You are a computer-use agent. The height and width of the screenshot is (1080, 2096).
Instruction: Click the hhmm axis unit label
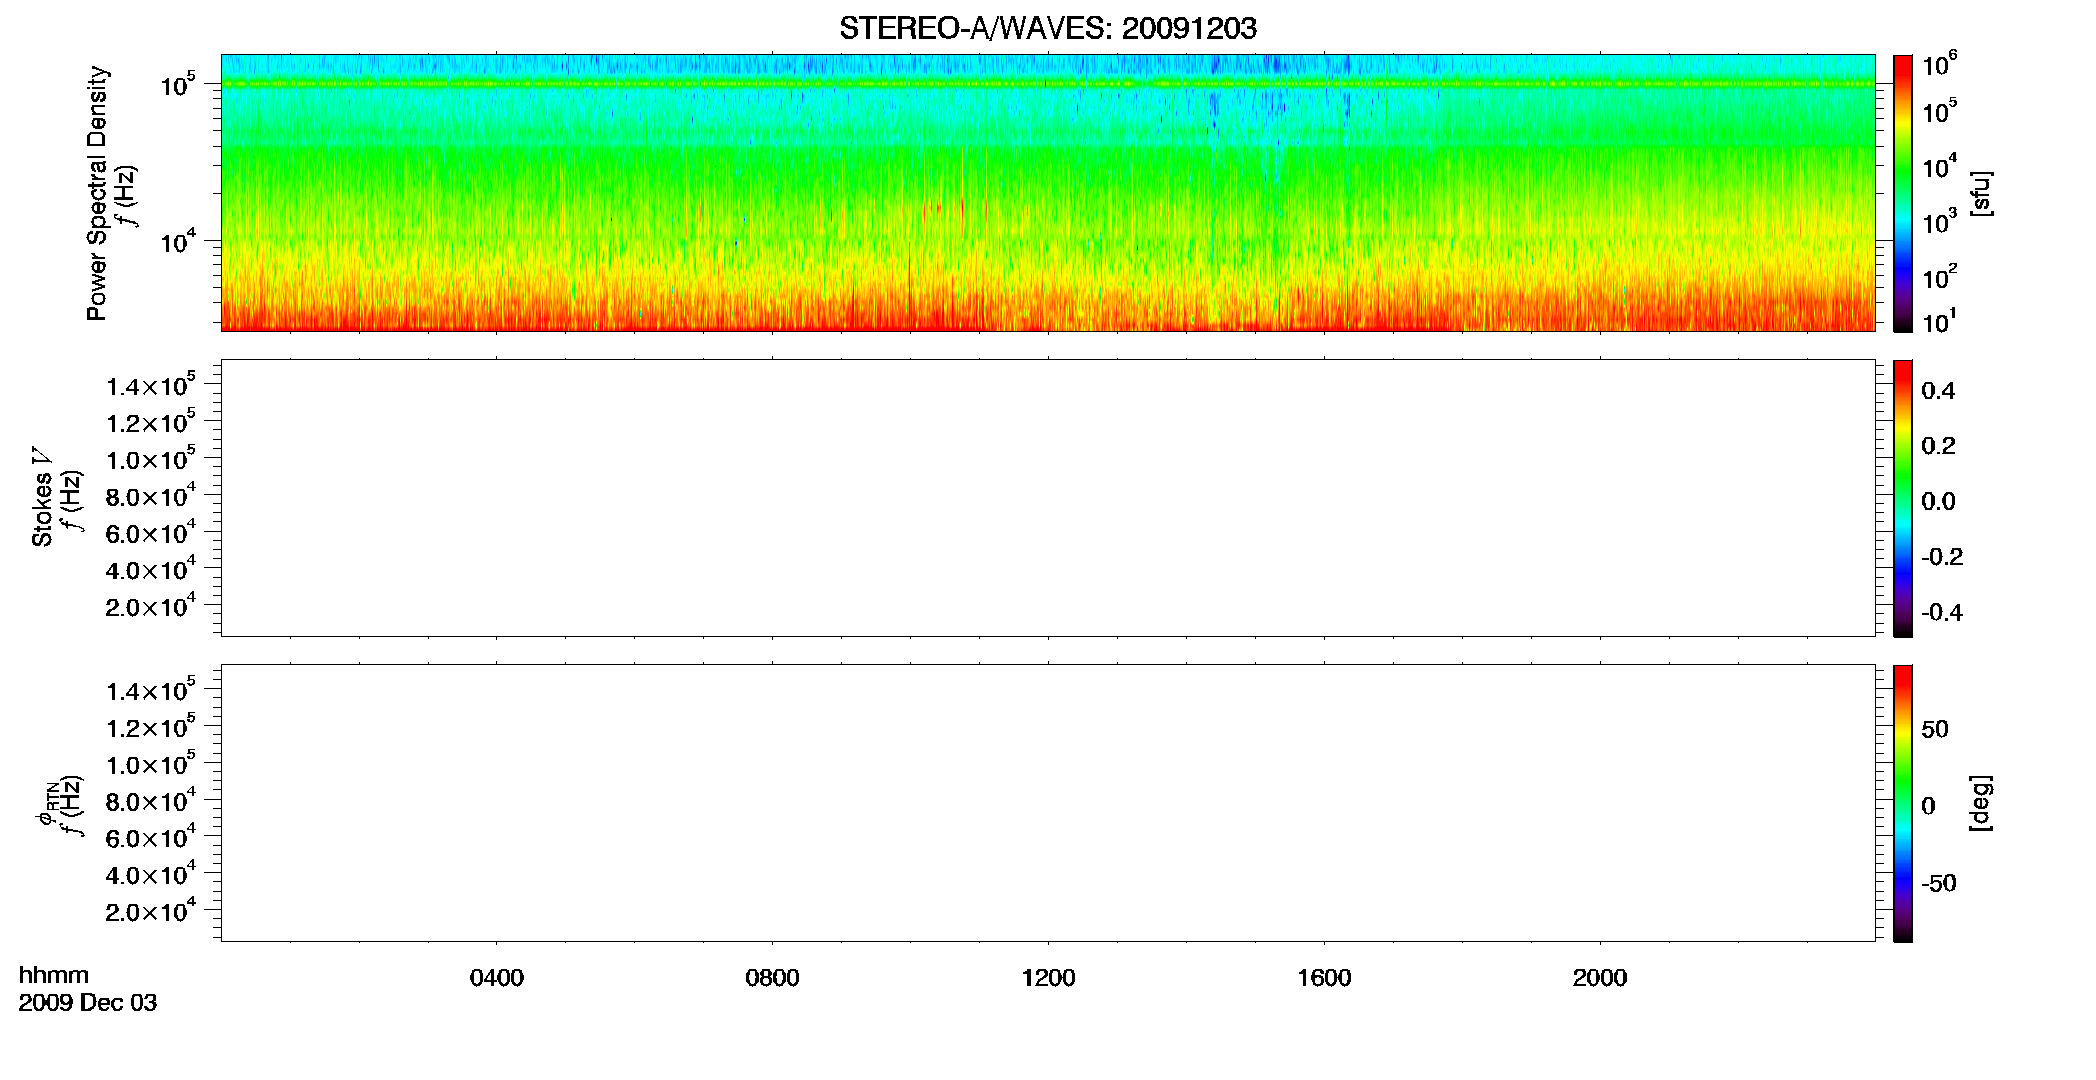point(54,975)
